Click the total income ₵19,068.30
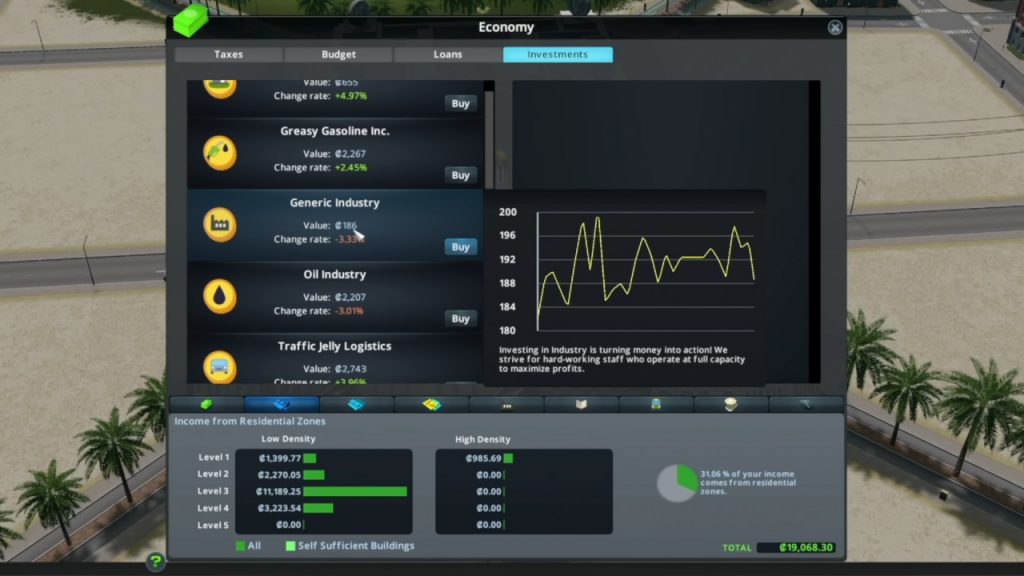1024x576 pixels. tap(806, 547)
